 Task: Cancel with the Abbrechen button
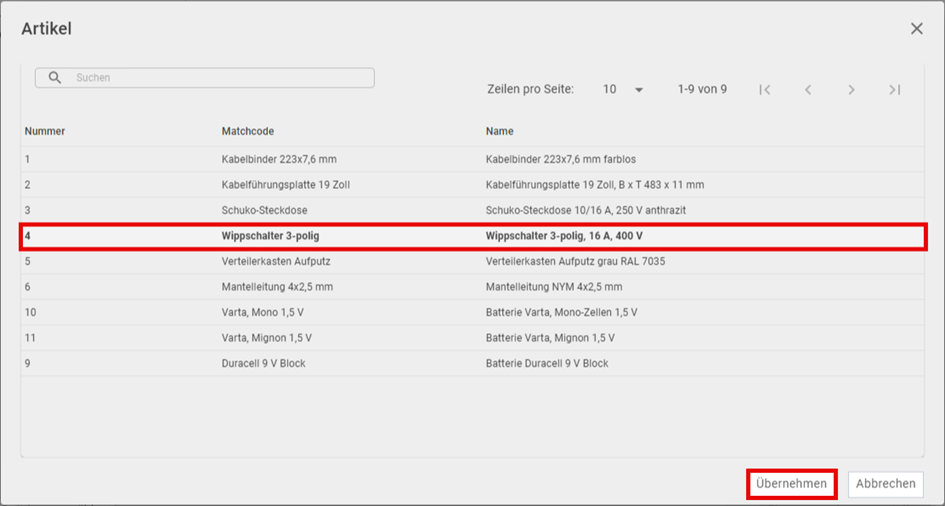(x=885, y=484)
